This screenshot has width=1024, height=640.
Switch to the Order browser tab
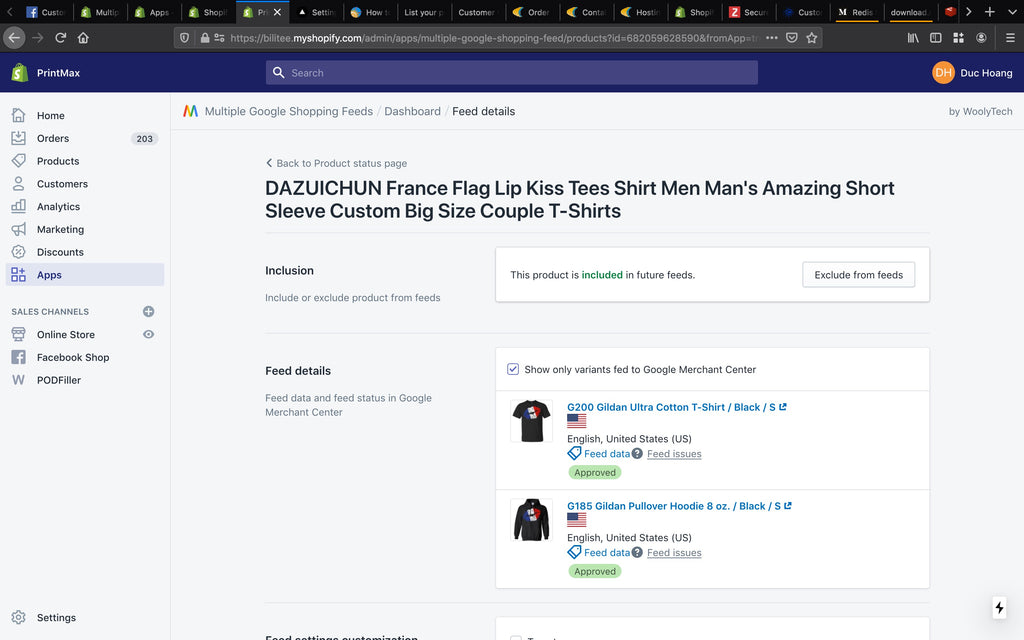click(x=532, y=12)
